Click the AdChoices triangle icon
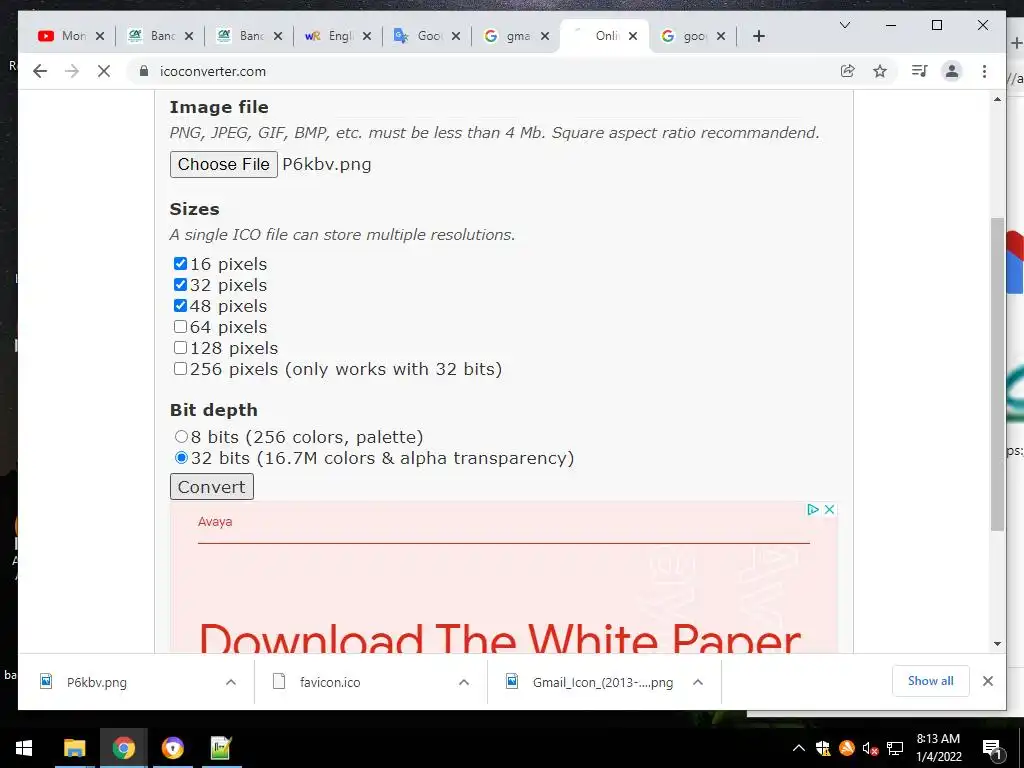Image resolution: width=1024 pixels, height=768 pixels. pyautogui.click(x=813, y=509)
